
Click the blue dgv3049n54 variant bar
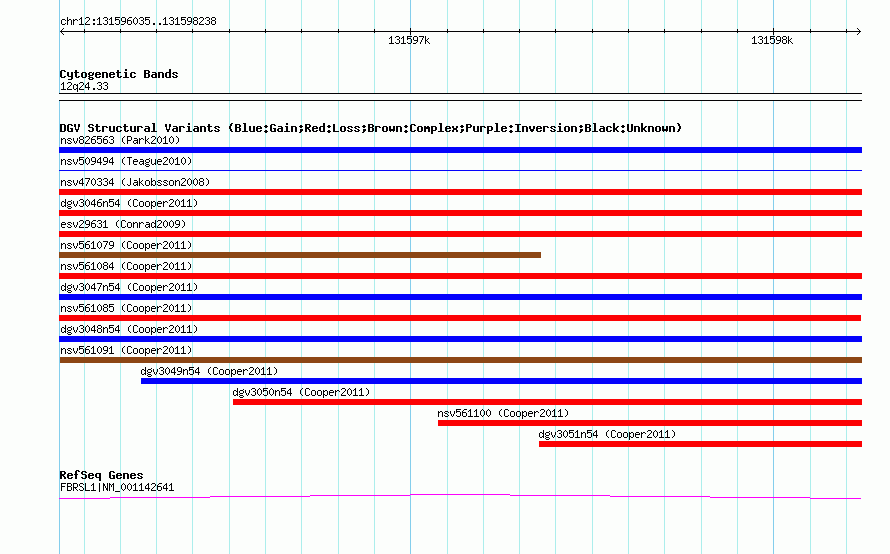[501, 381]
